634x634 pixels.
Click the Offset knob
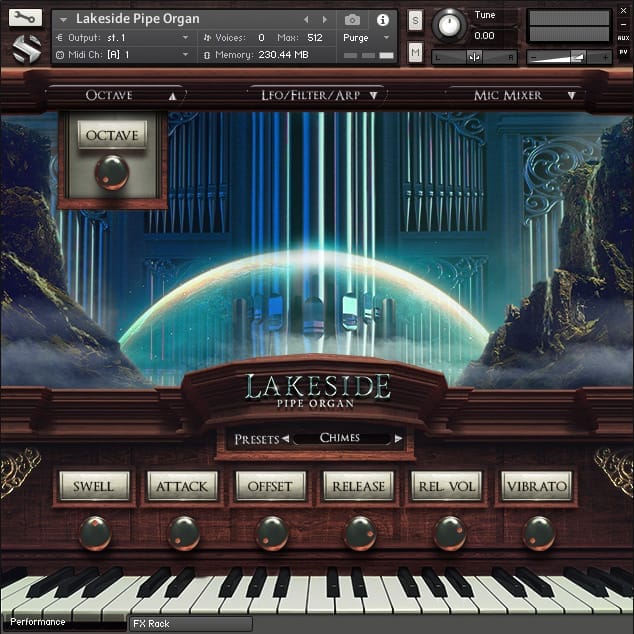tap(272, 534)
